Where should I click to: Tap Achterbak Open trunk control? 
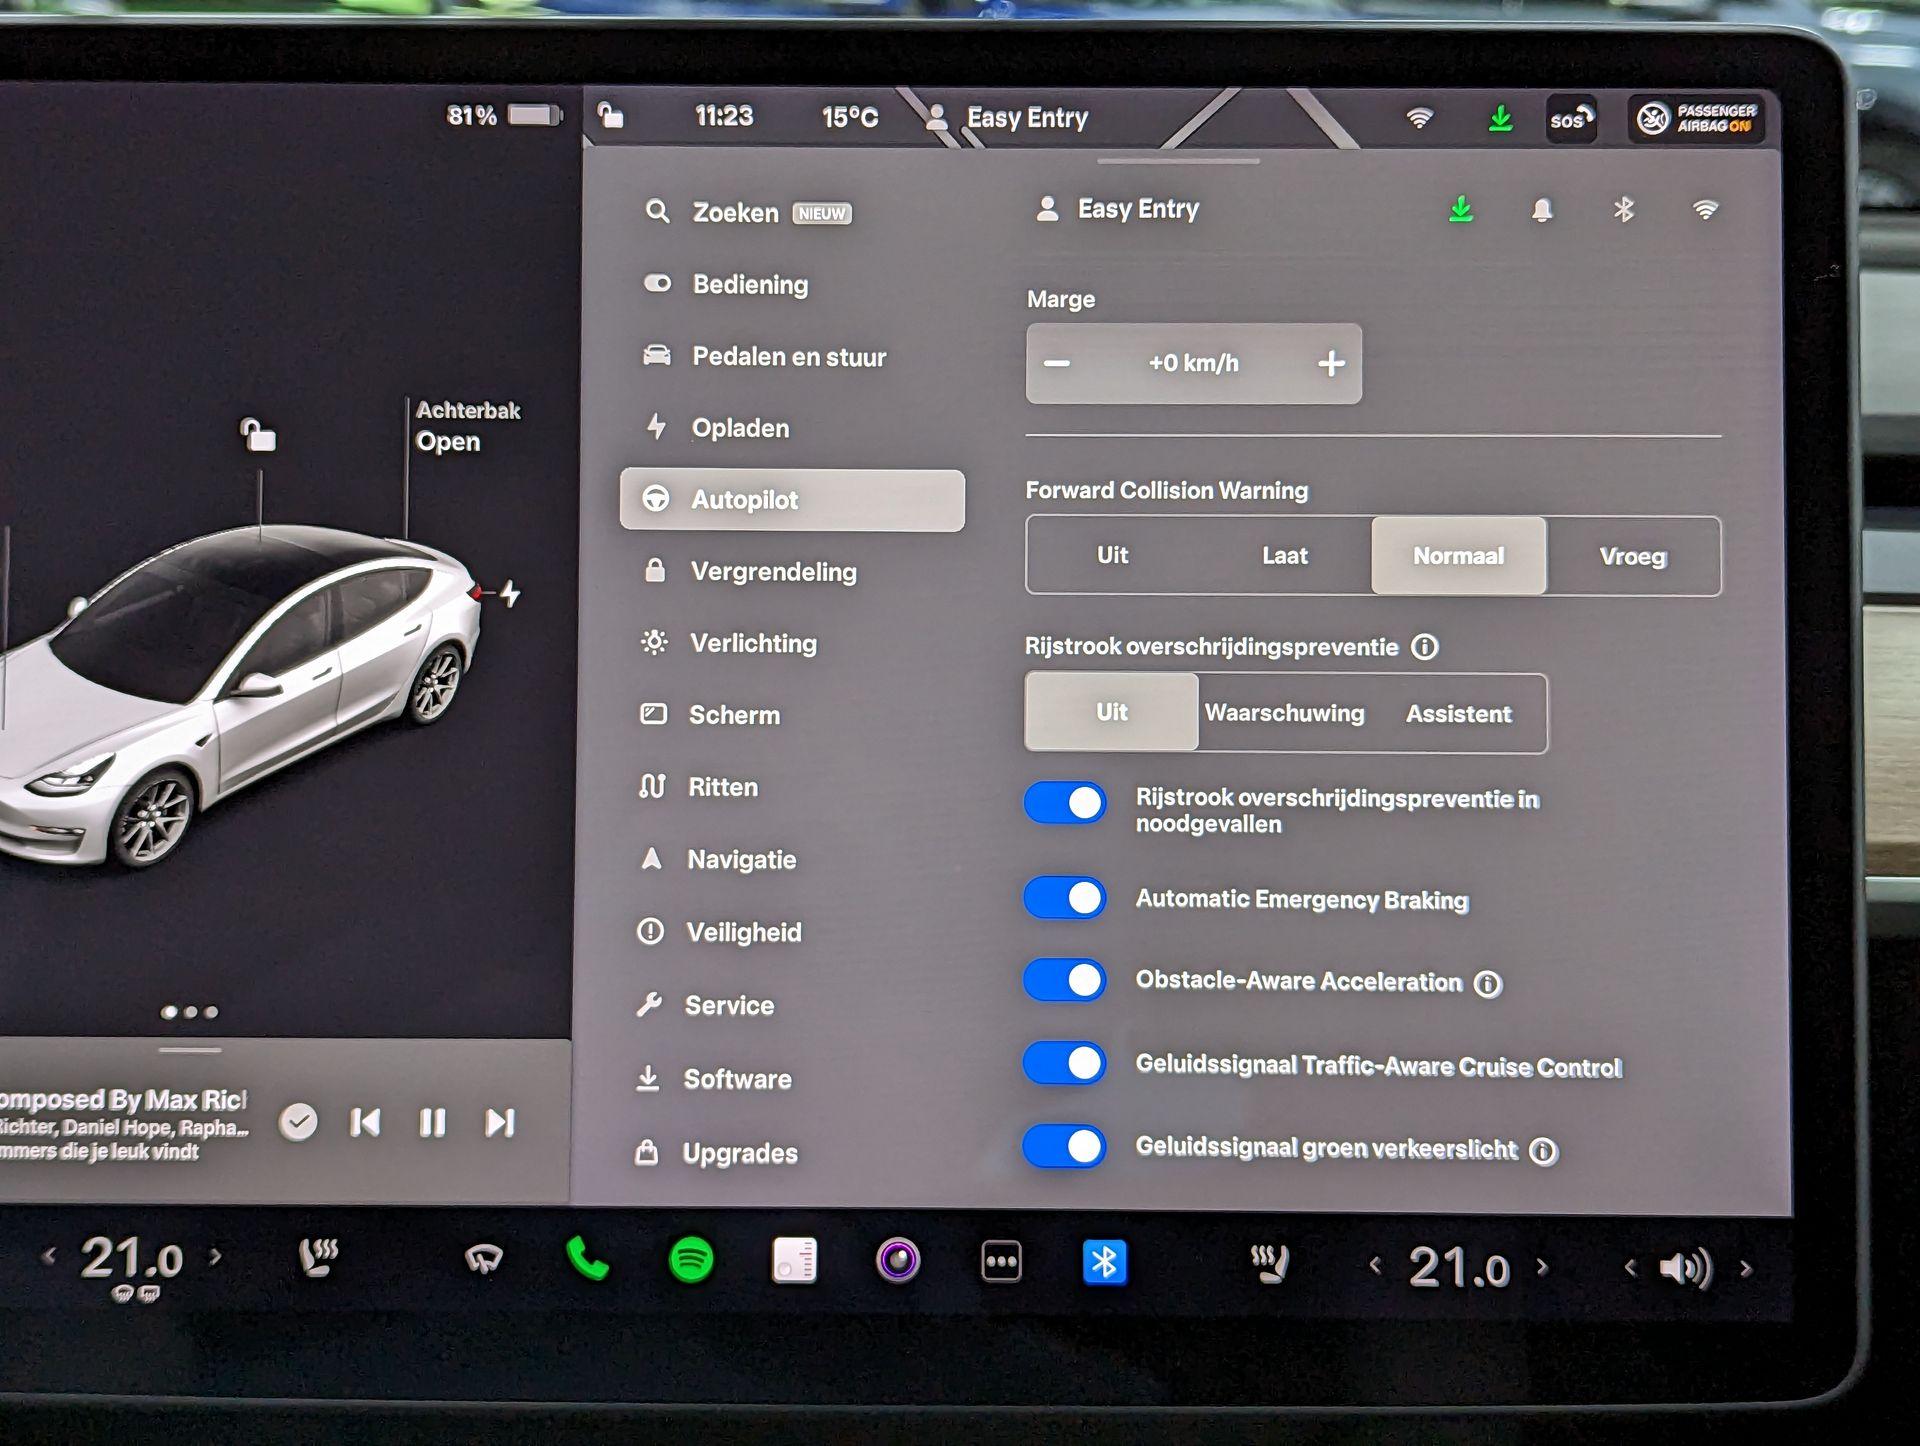[468, 426]
